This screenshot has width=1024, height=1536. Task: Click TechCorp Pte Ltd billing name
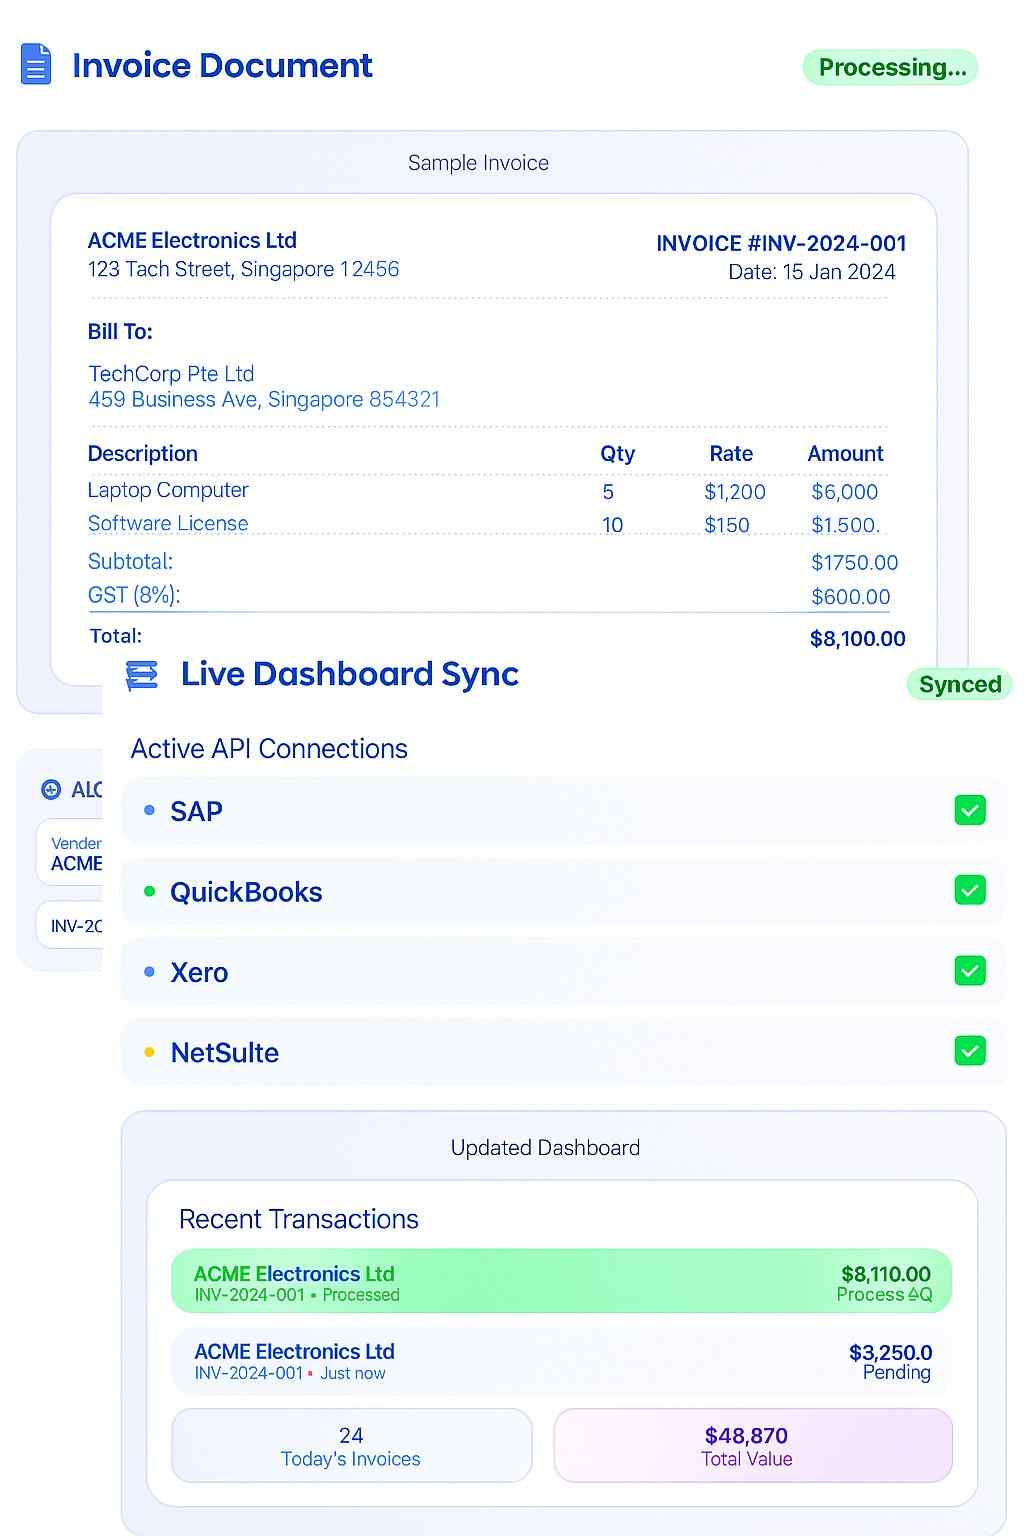tap(171, 374)
